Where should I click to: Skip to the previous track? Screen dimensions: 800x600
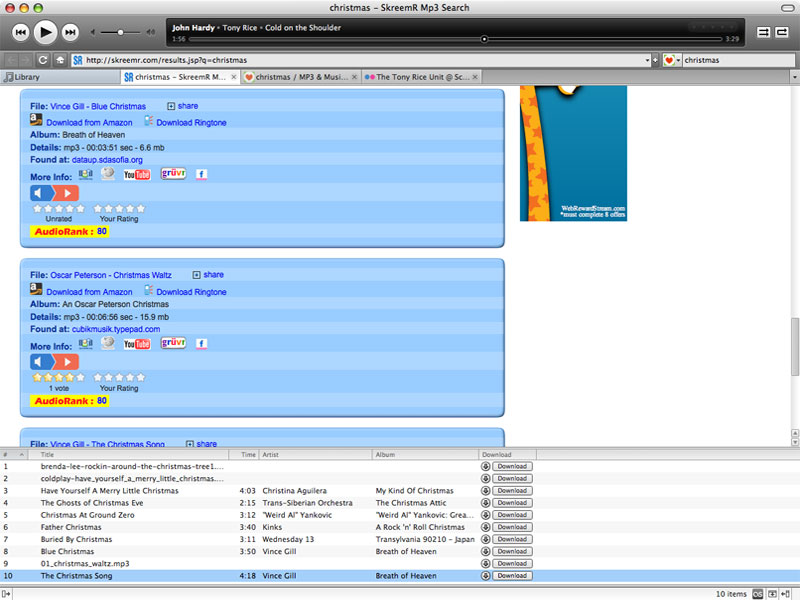click(20, 33)
